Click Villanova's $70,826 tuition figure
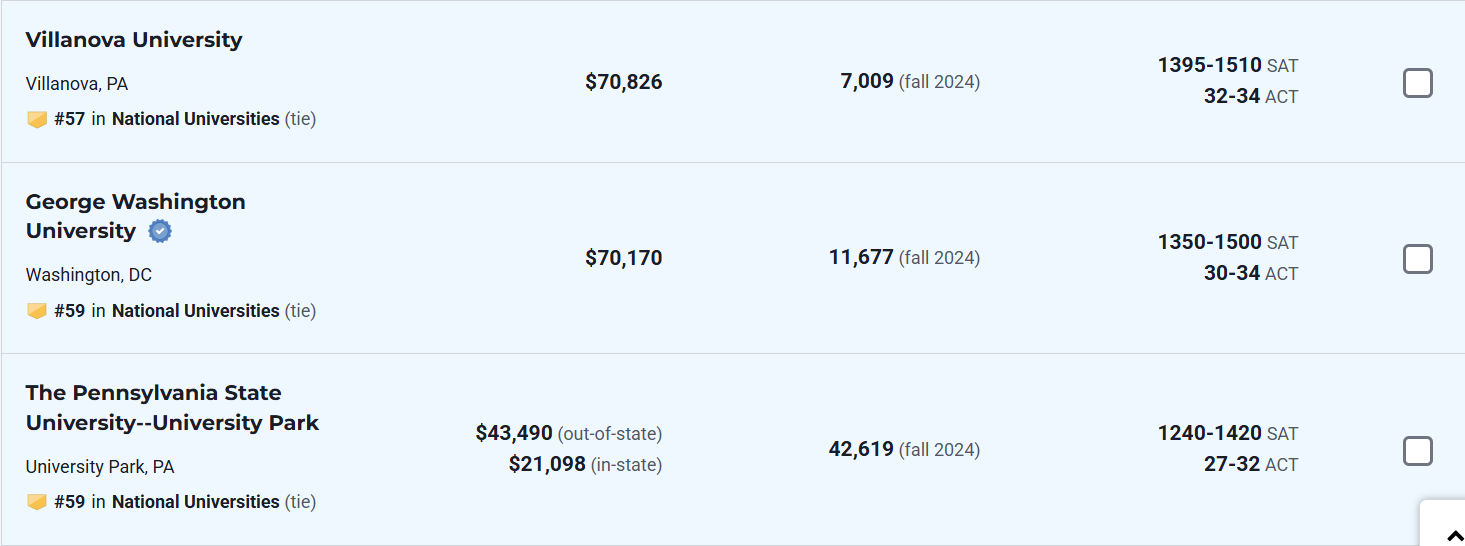 coord(623,82)
